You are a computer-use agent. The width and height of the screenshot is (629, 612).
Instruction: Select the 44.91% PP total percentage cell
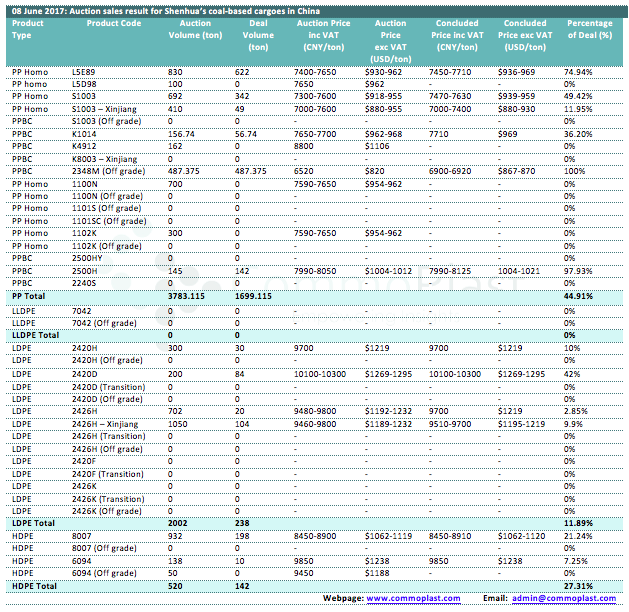click(578, 297)
